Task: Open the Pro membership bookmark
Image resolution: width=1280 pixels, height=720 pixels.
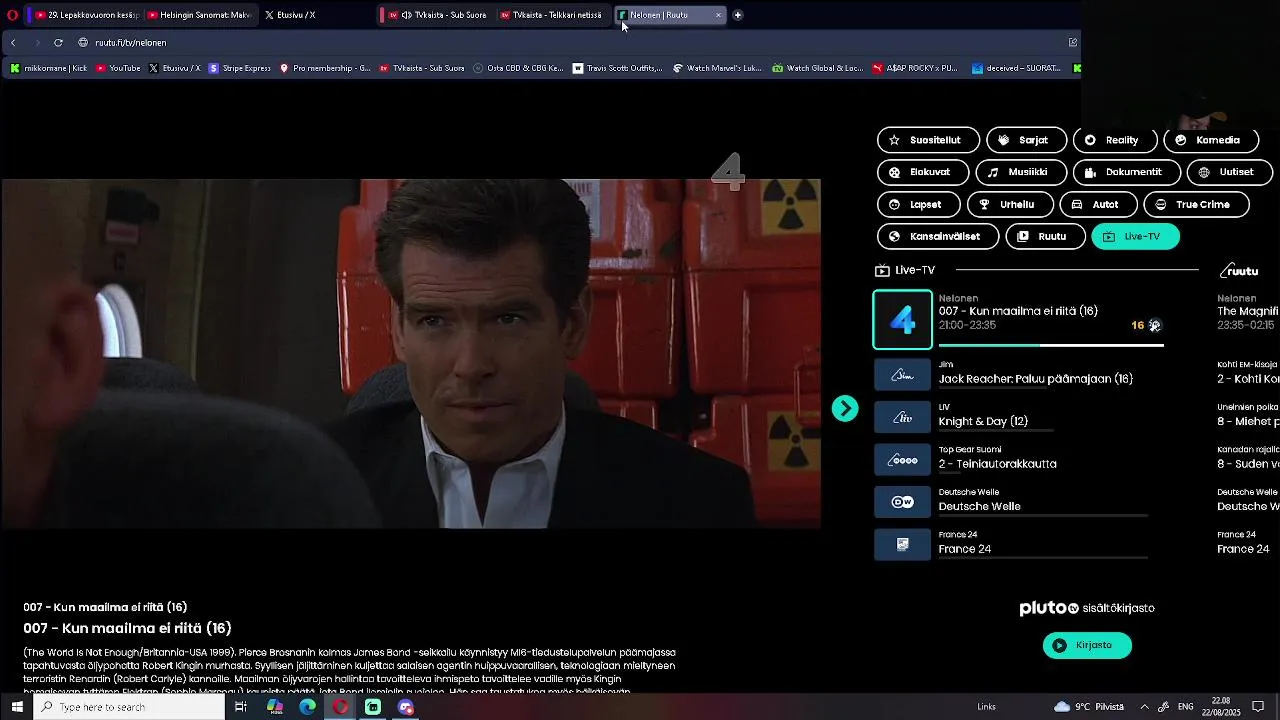Action: (325, 68)
